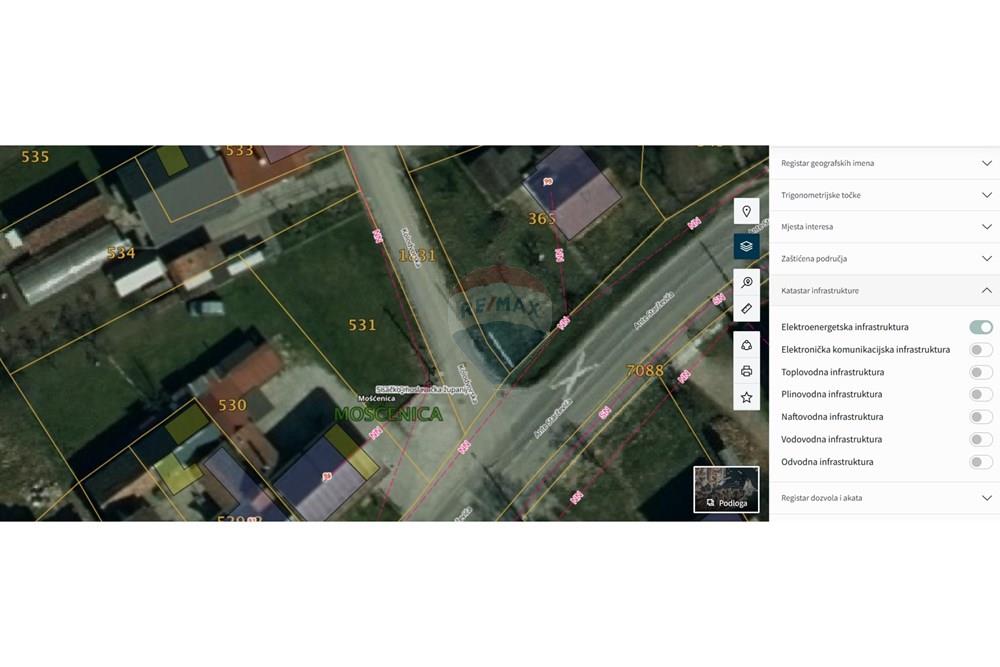Screen dimensions: 1000x667
Task: Click the star favorites icon
Action: pyautogui.click(x=746, y=397)
